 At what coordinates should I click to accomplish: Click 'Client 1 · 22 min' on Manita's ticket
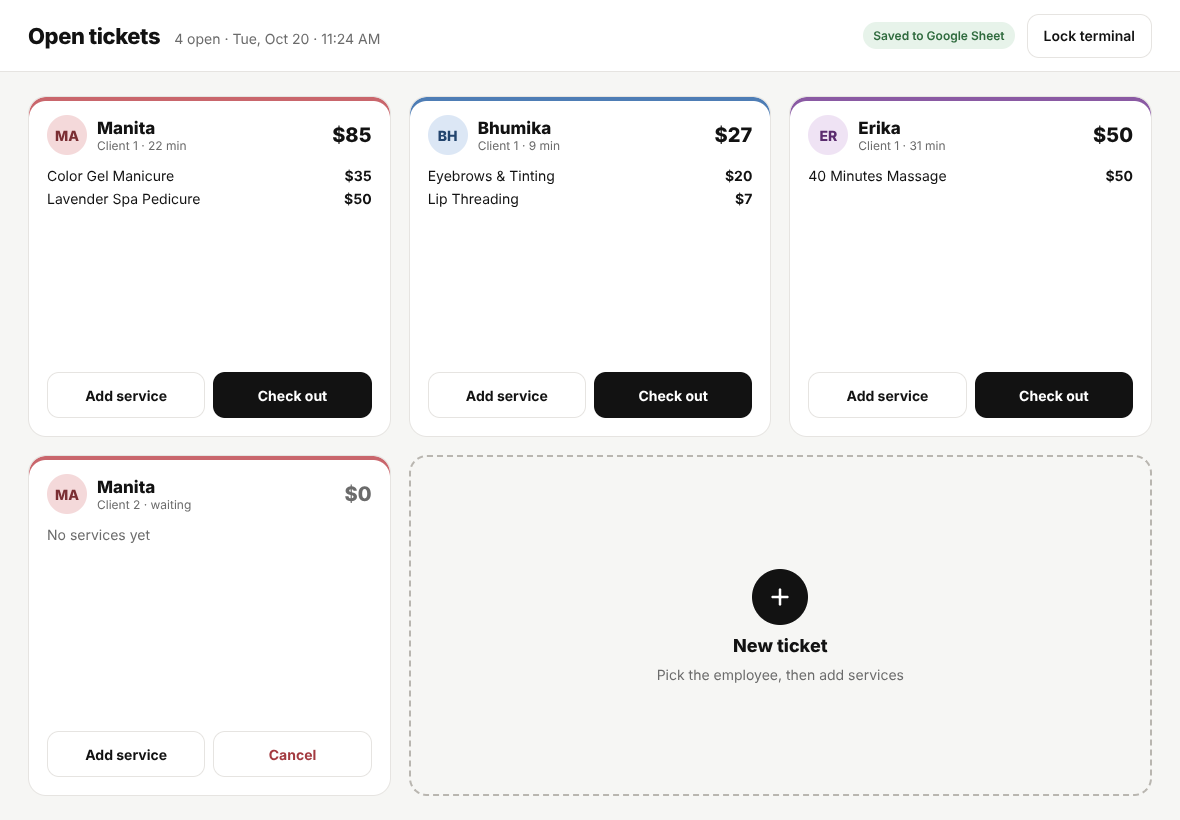141,146
